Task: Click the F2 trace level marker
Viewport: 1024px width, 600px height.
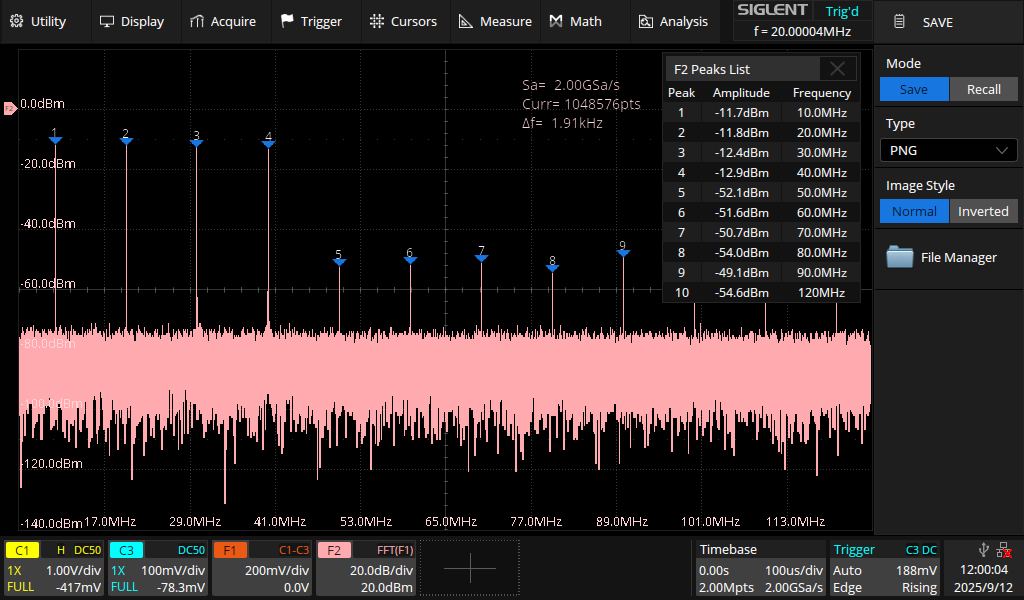Action: (x=10, y=108)
